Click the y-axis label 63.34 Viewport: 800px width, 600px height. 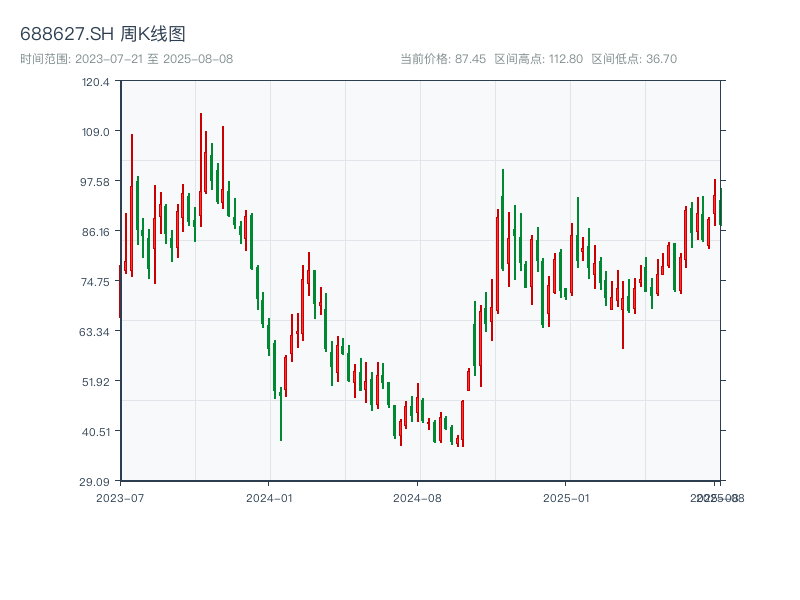coord(94,332)
